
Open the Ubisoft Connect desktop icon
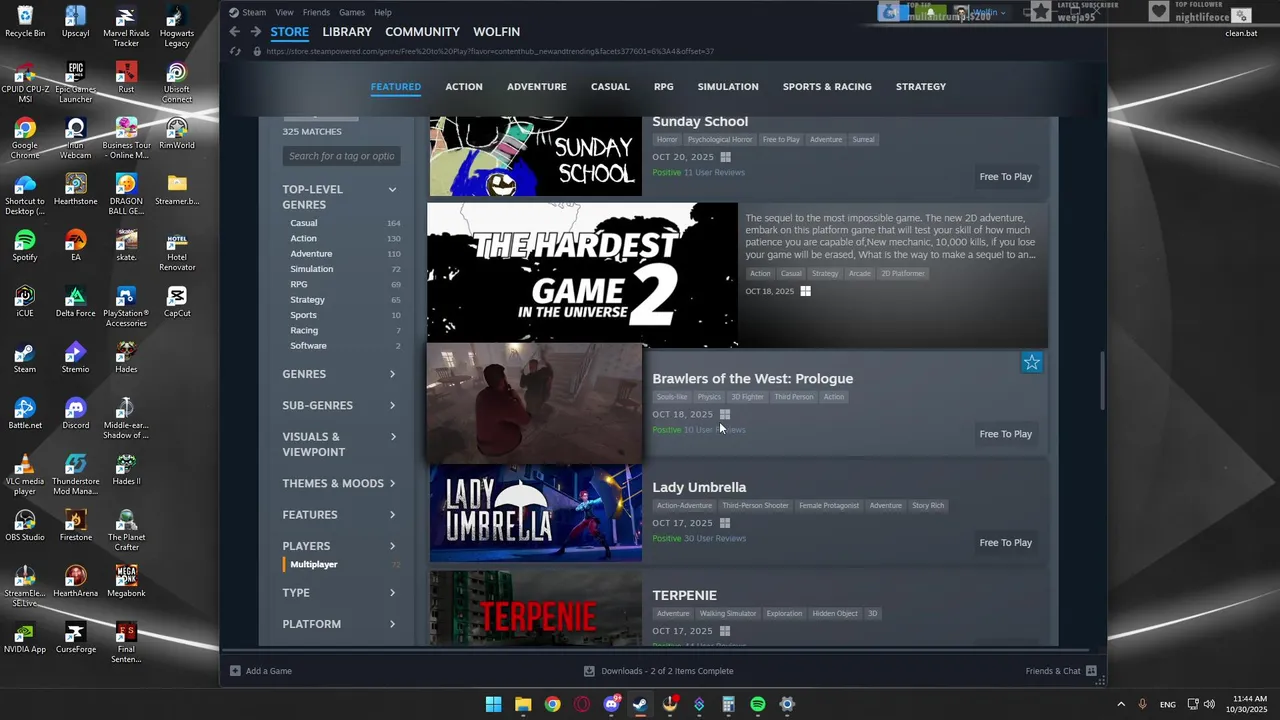pyautogui.click(x=177, y=82)
